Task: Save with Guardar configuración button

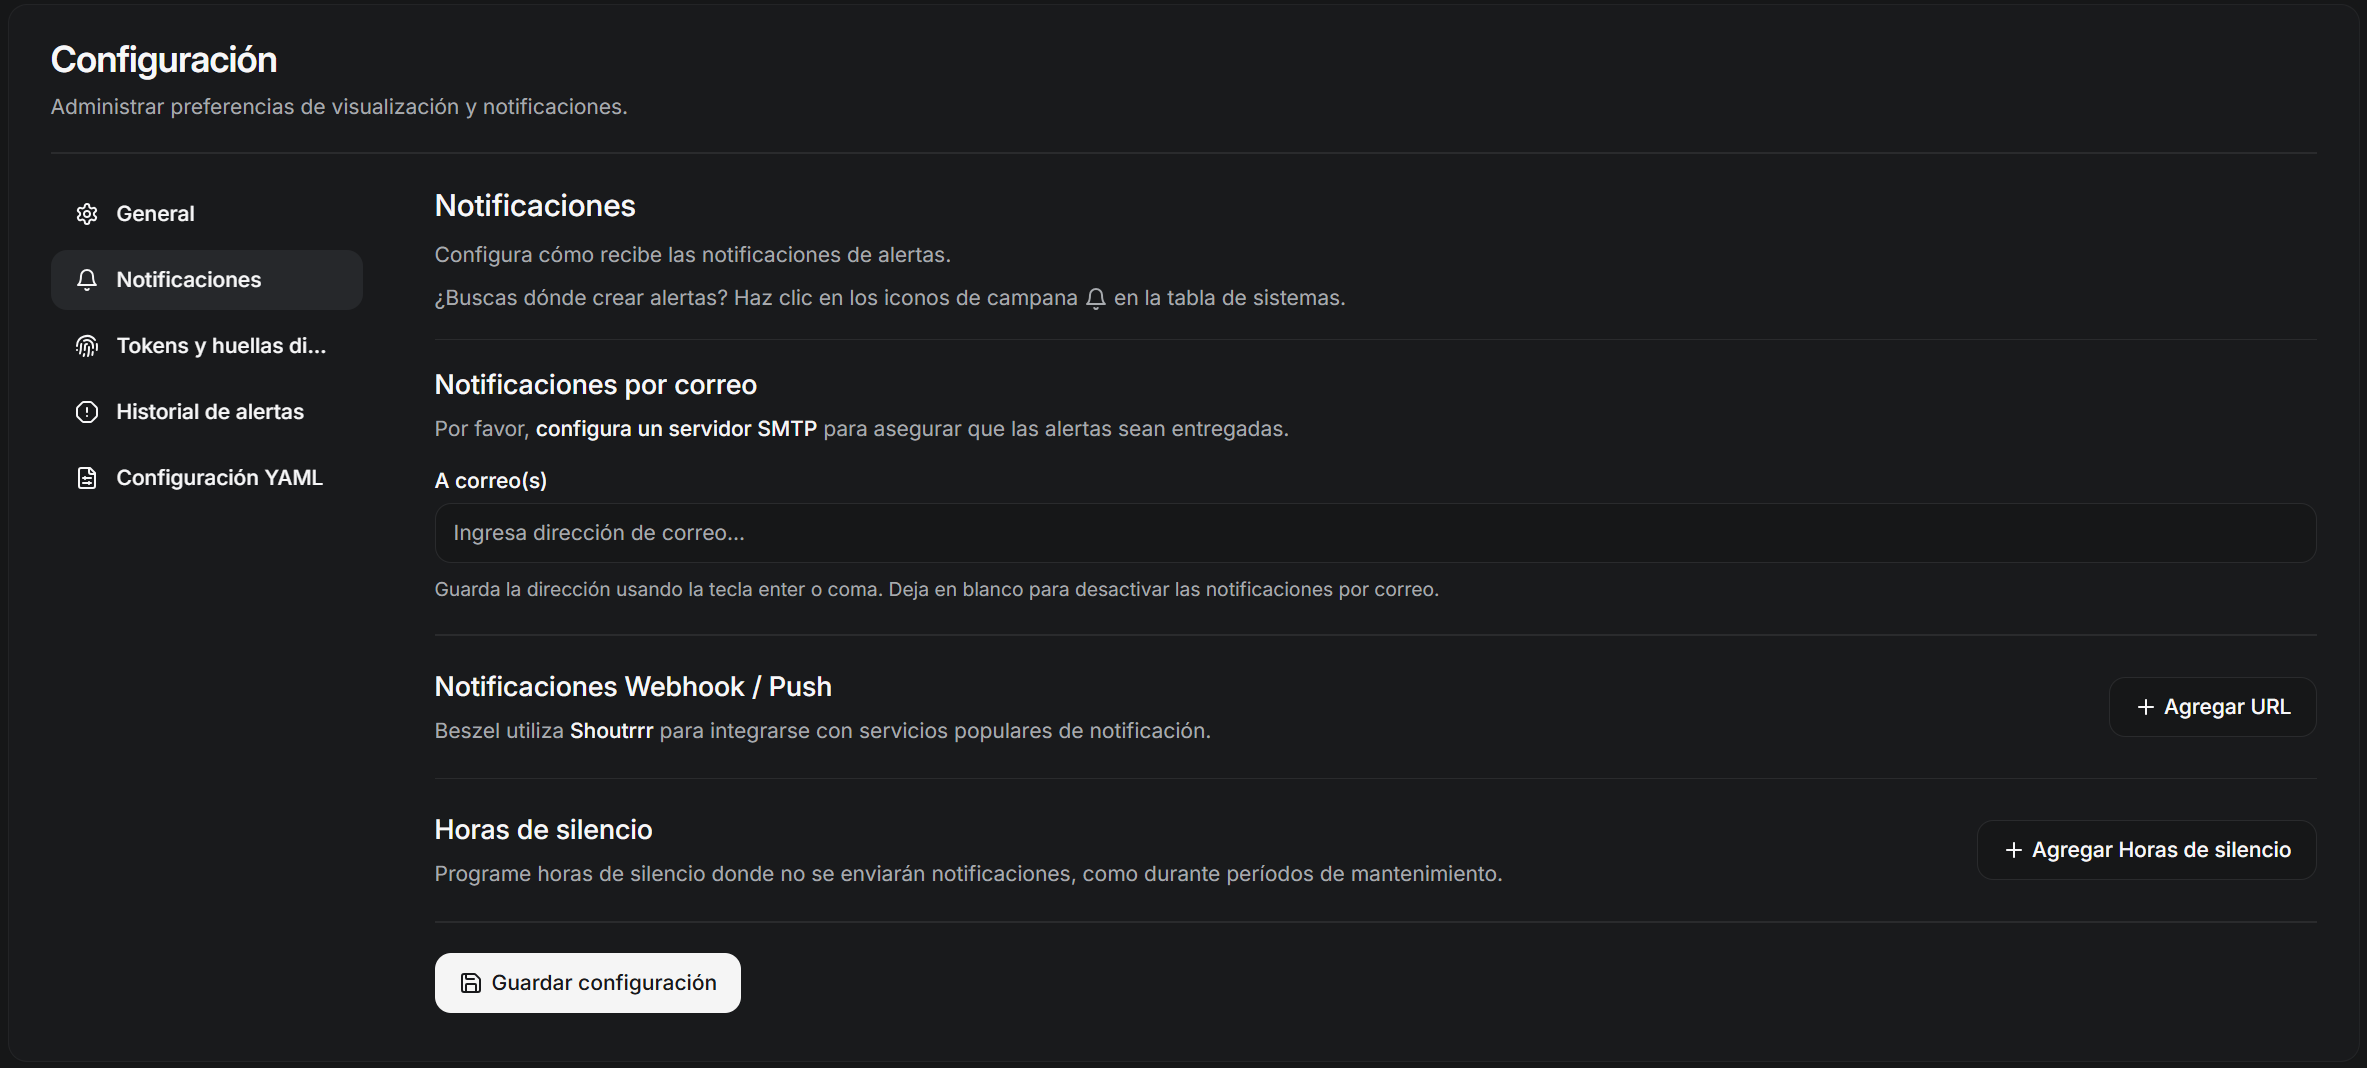Action: 587,983
